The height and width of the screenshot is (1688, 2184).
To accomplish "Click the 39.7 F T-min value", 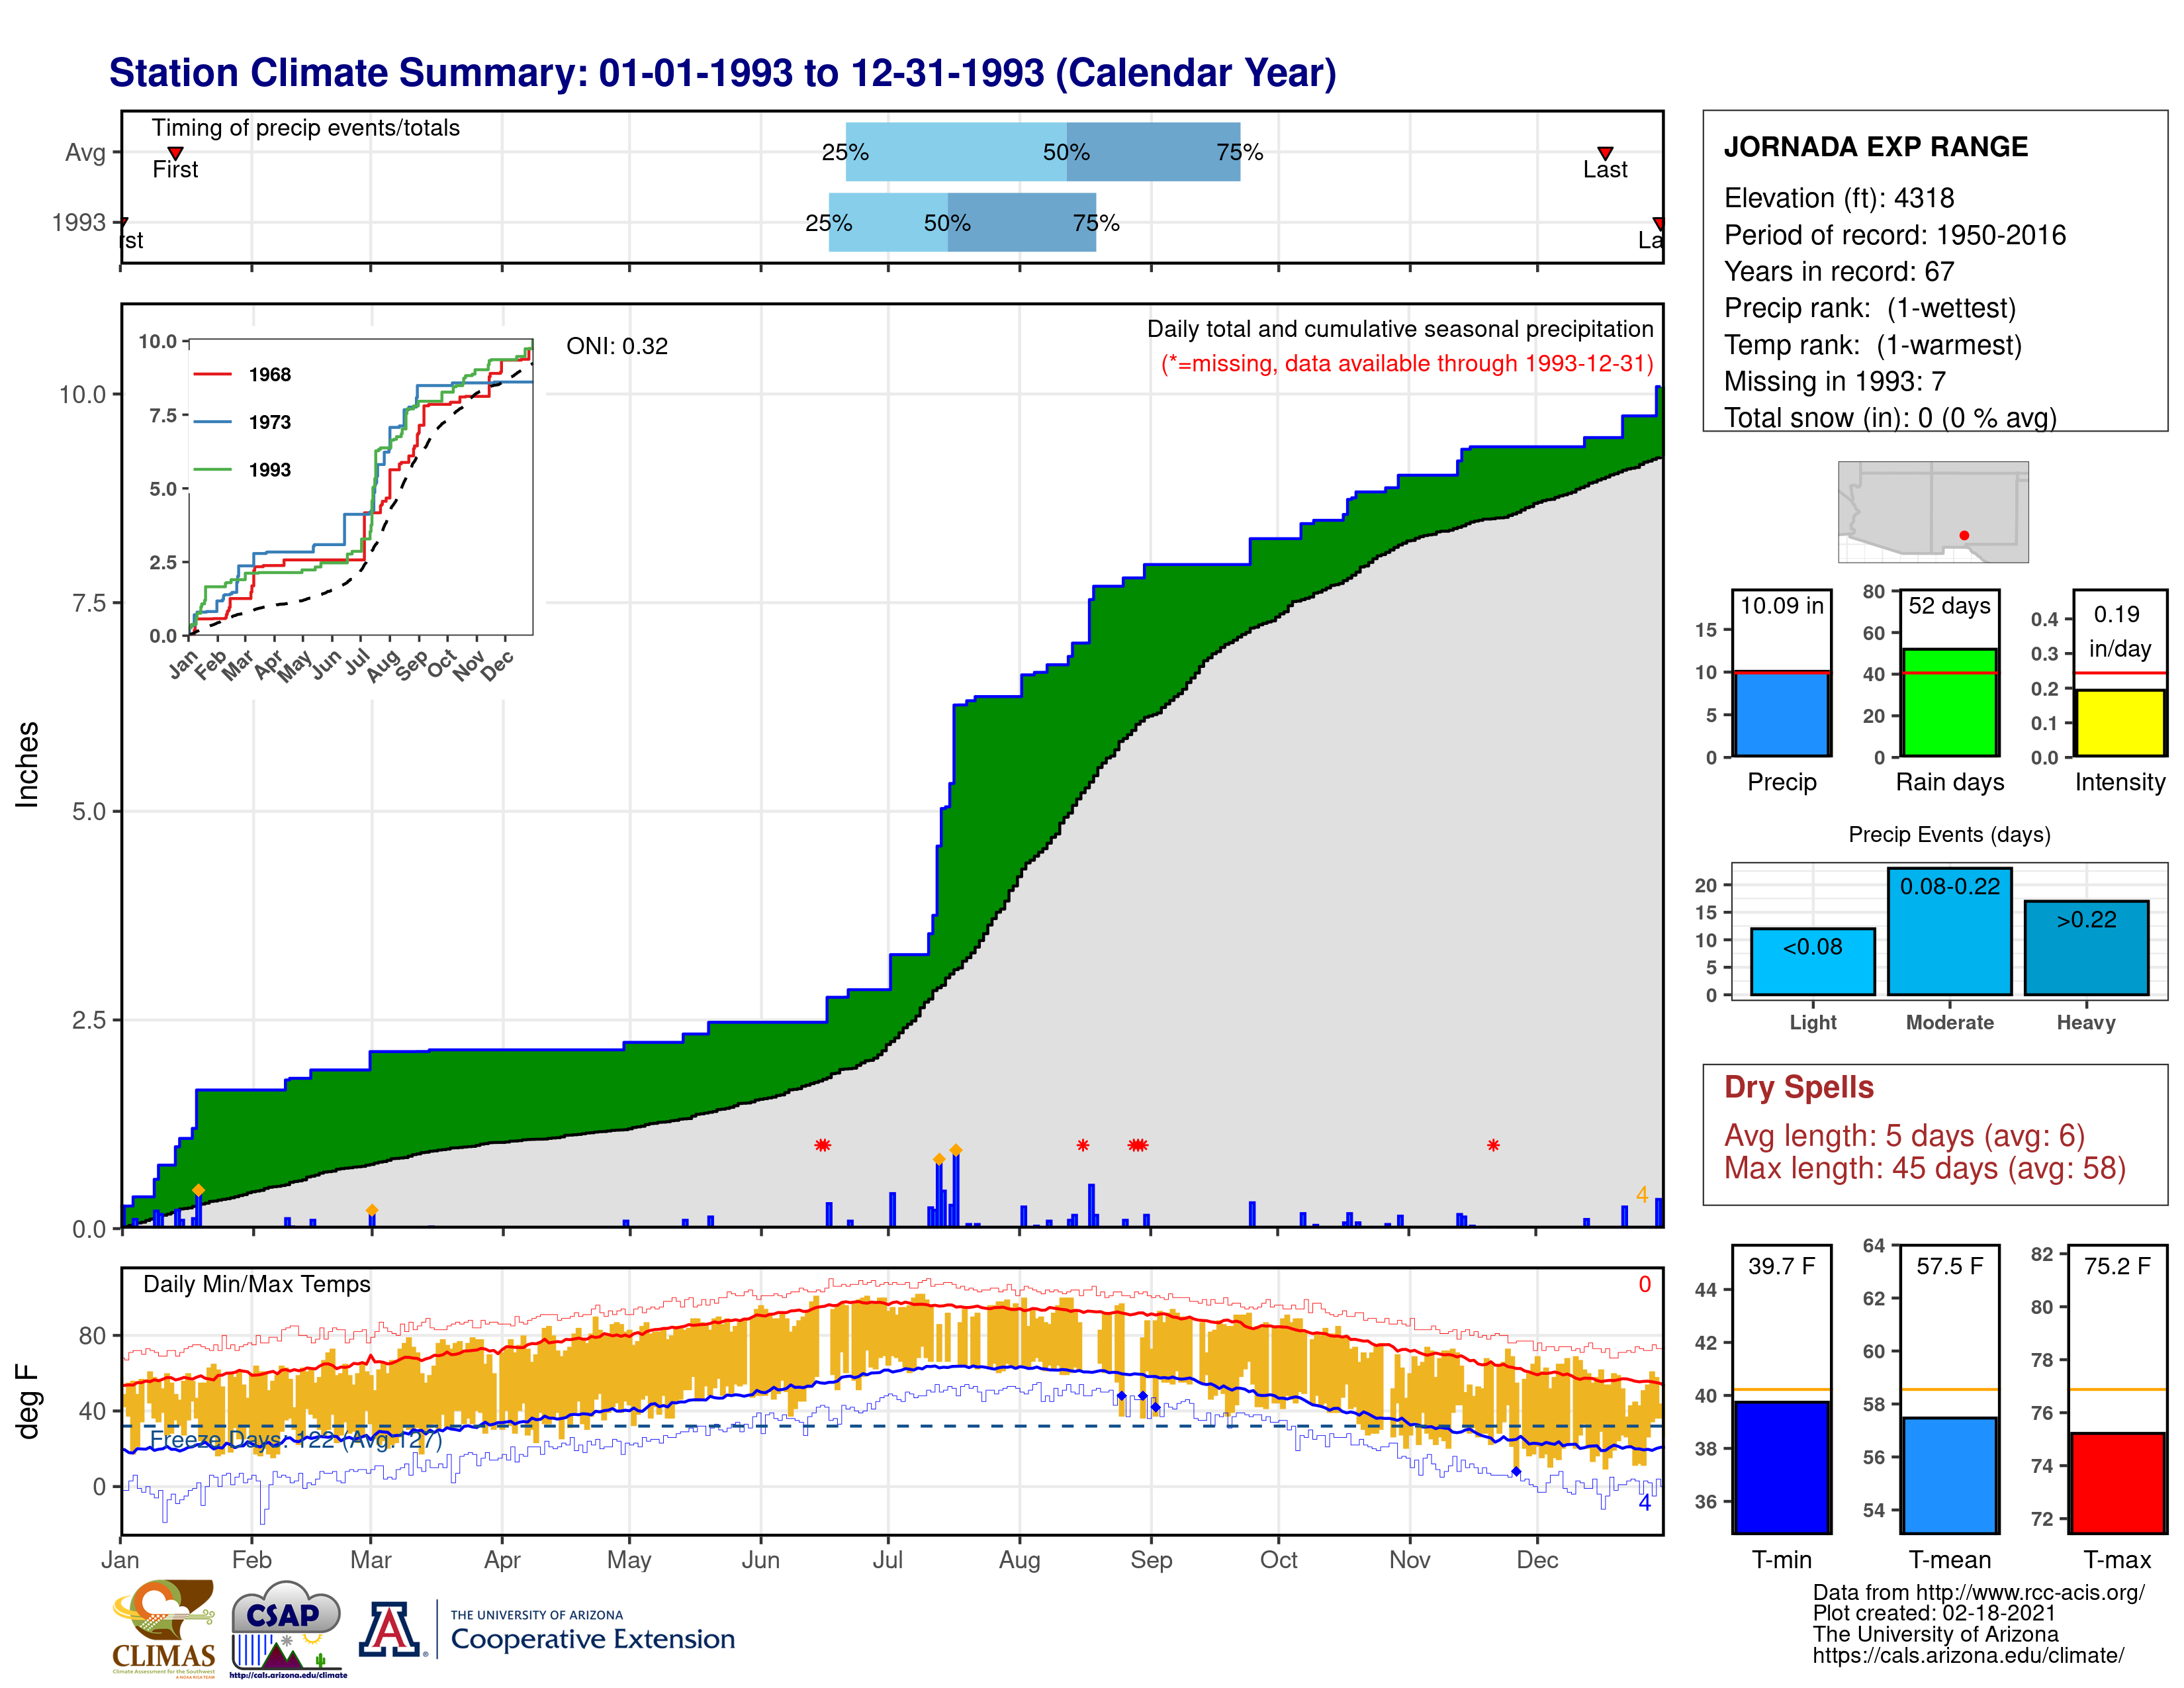I will (x=1781, y=1266).
